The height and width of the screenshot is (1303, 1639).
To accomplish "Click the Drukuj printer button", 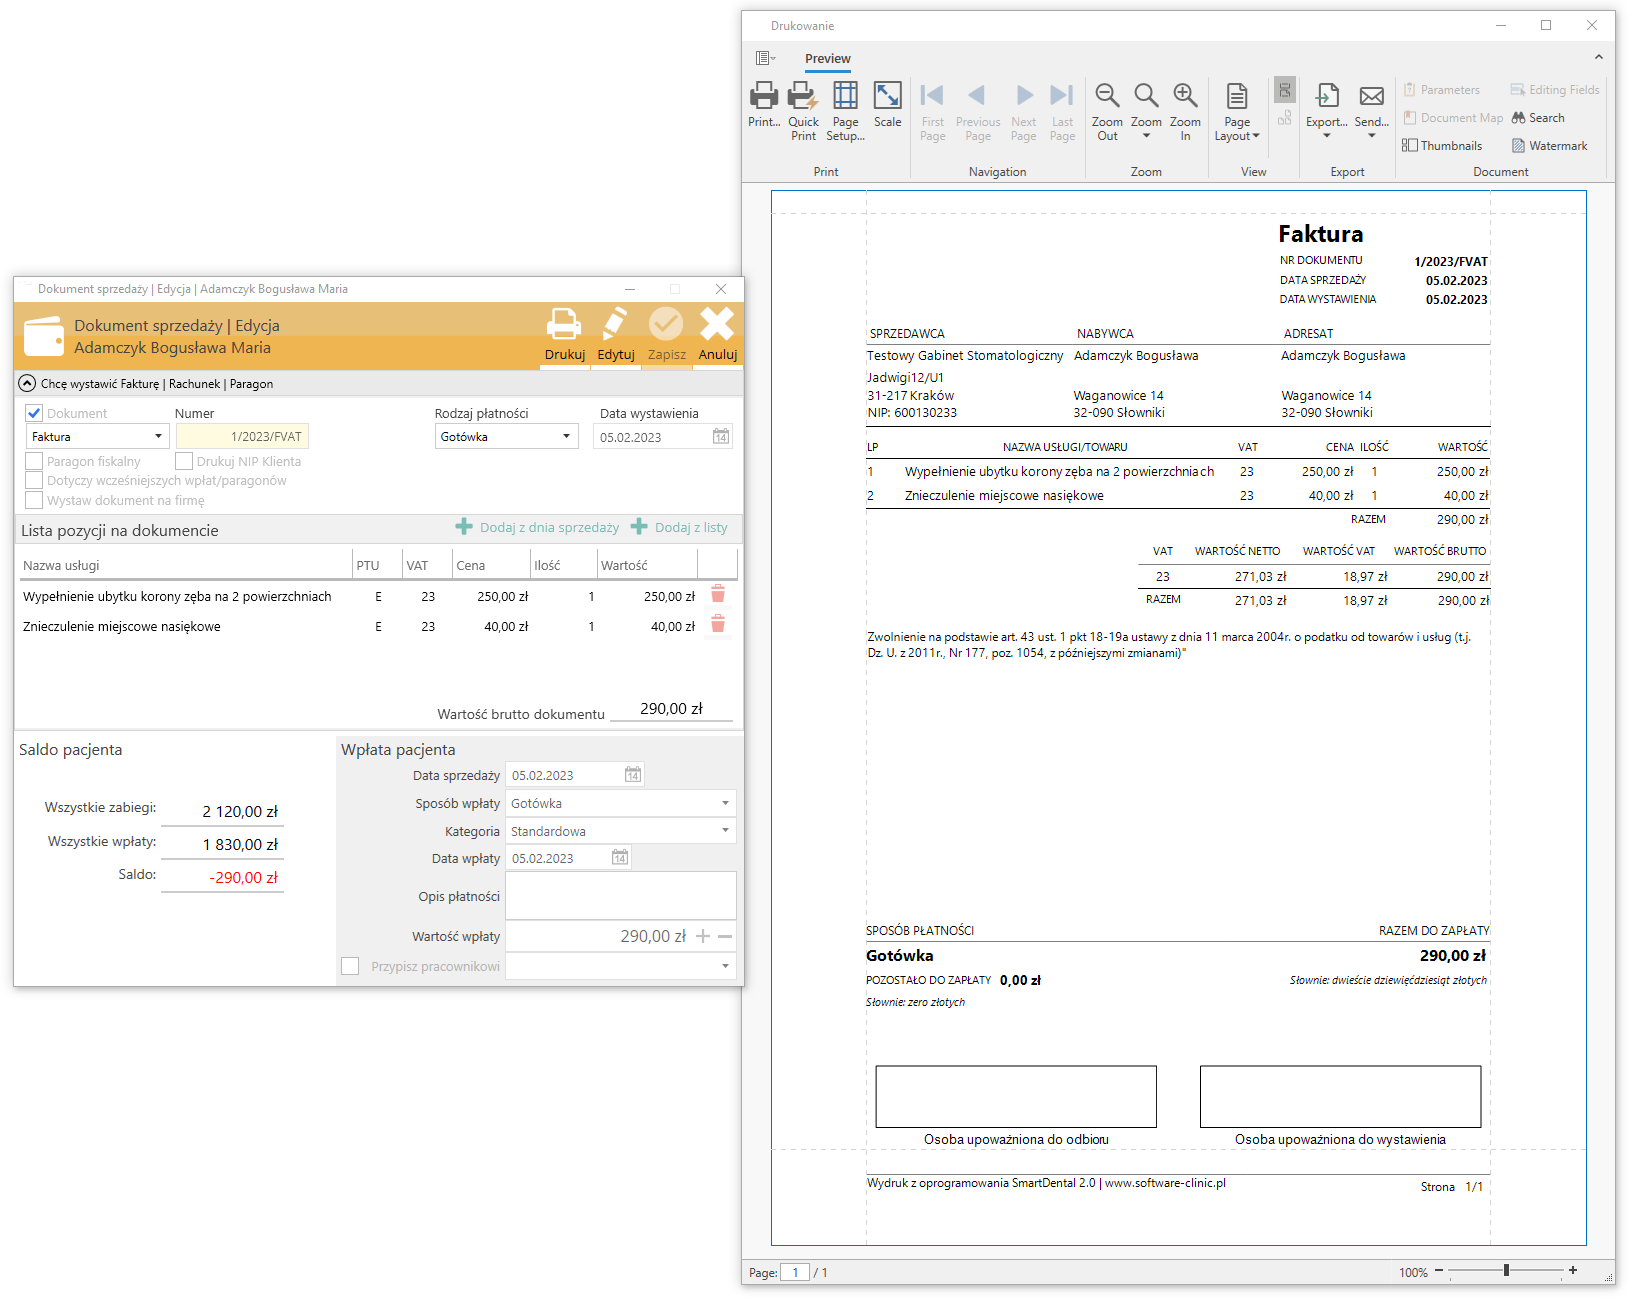I will pyautogui.click(x=565, y=335).
